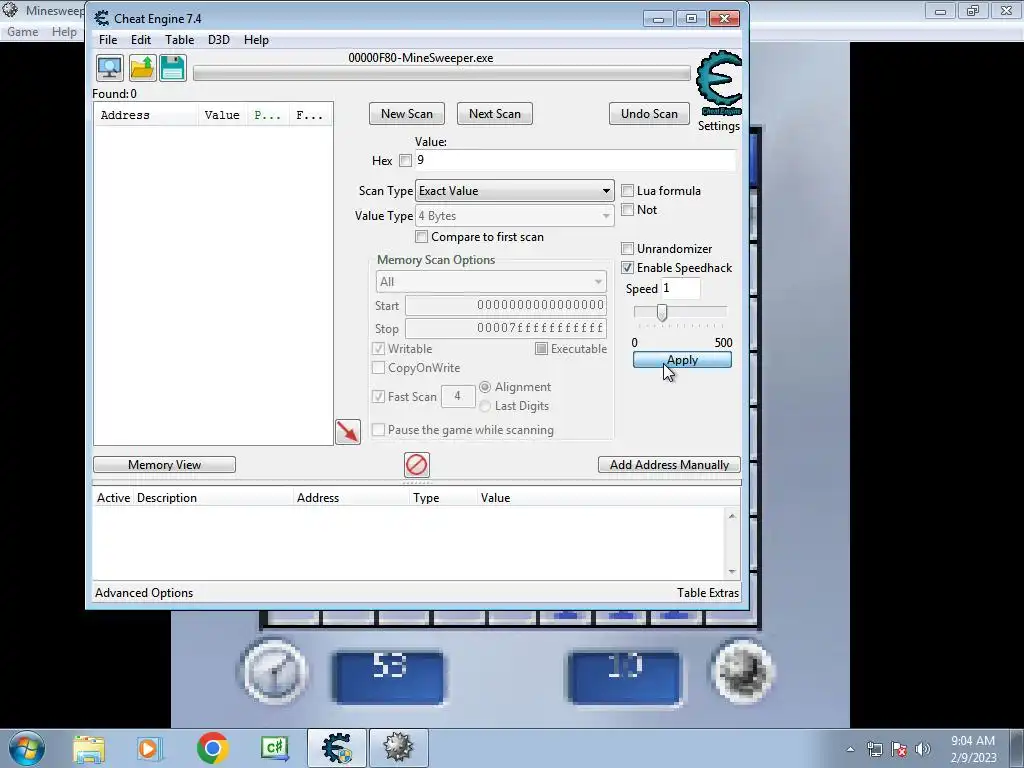Click Minesweeper clock timer icon

coord(274,672)
